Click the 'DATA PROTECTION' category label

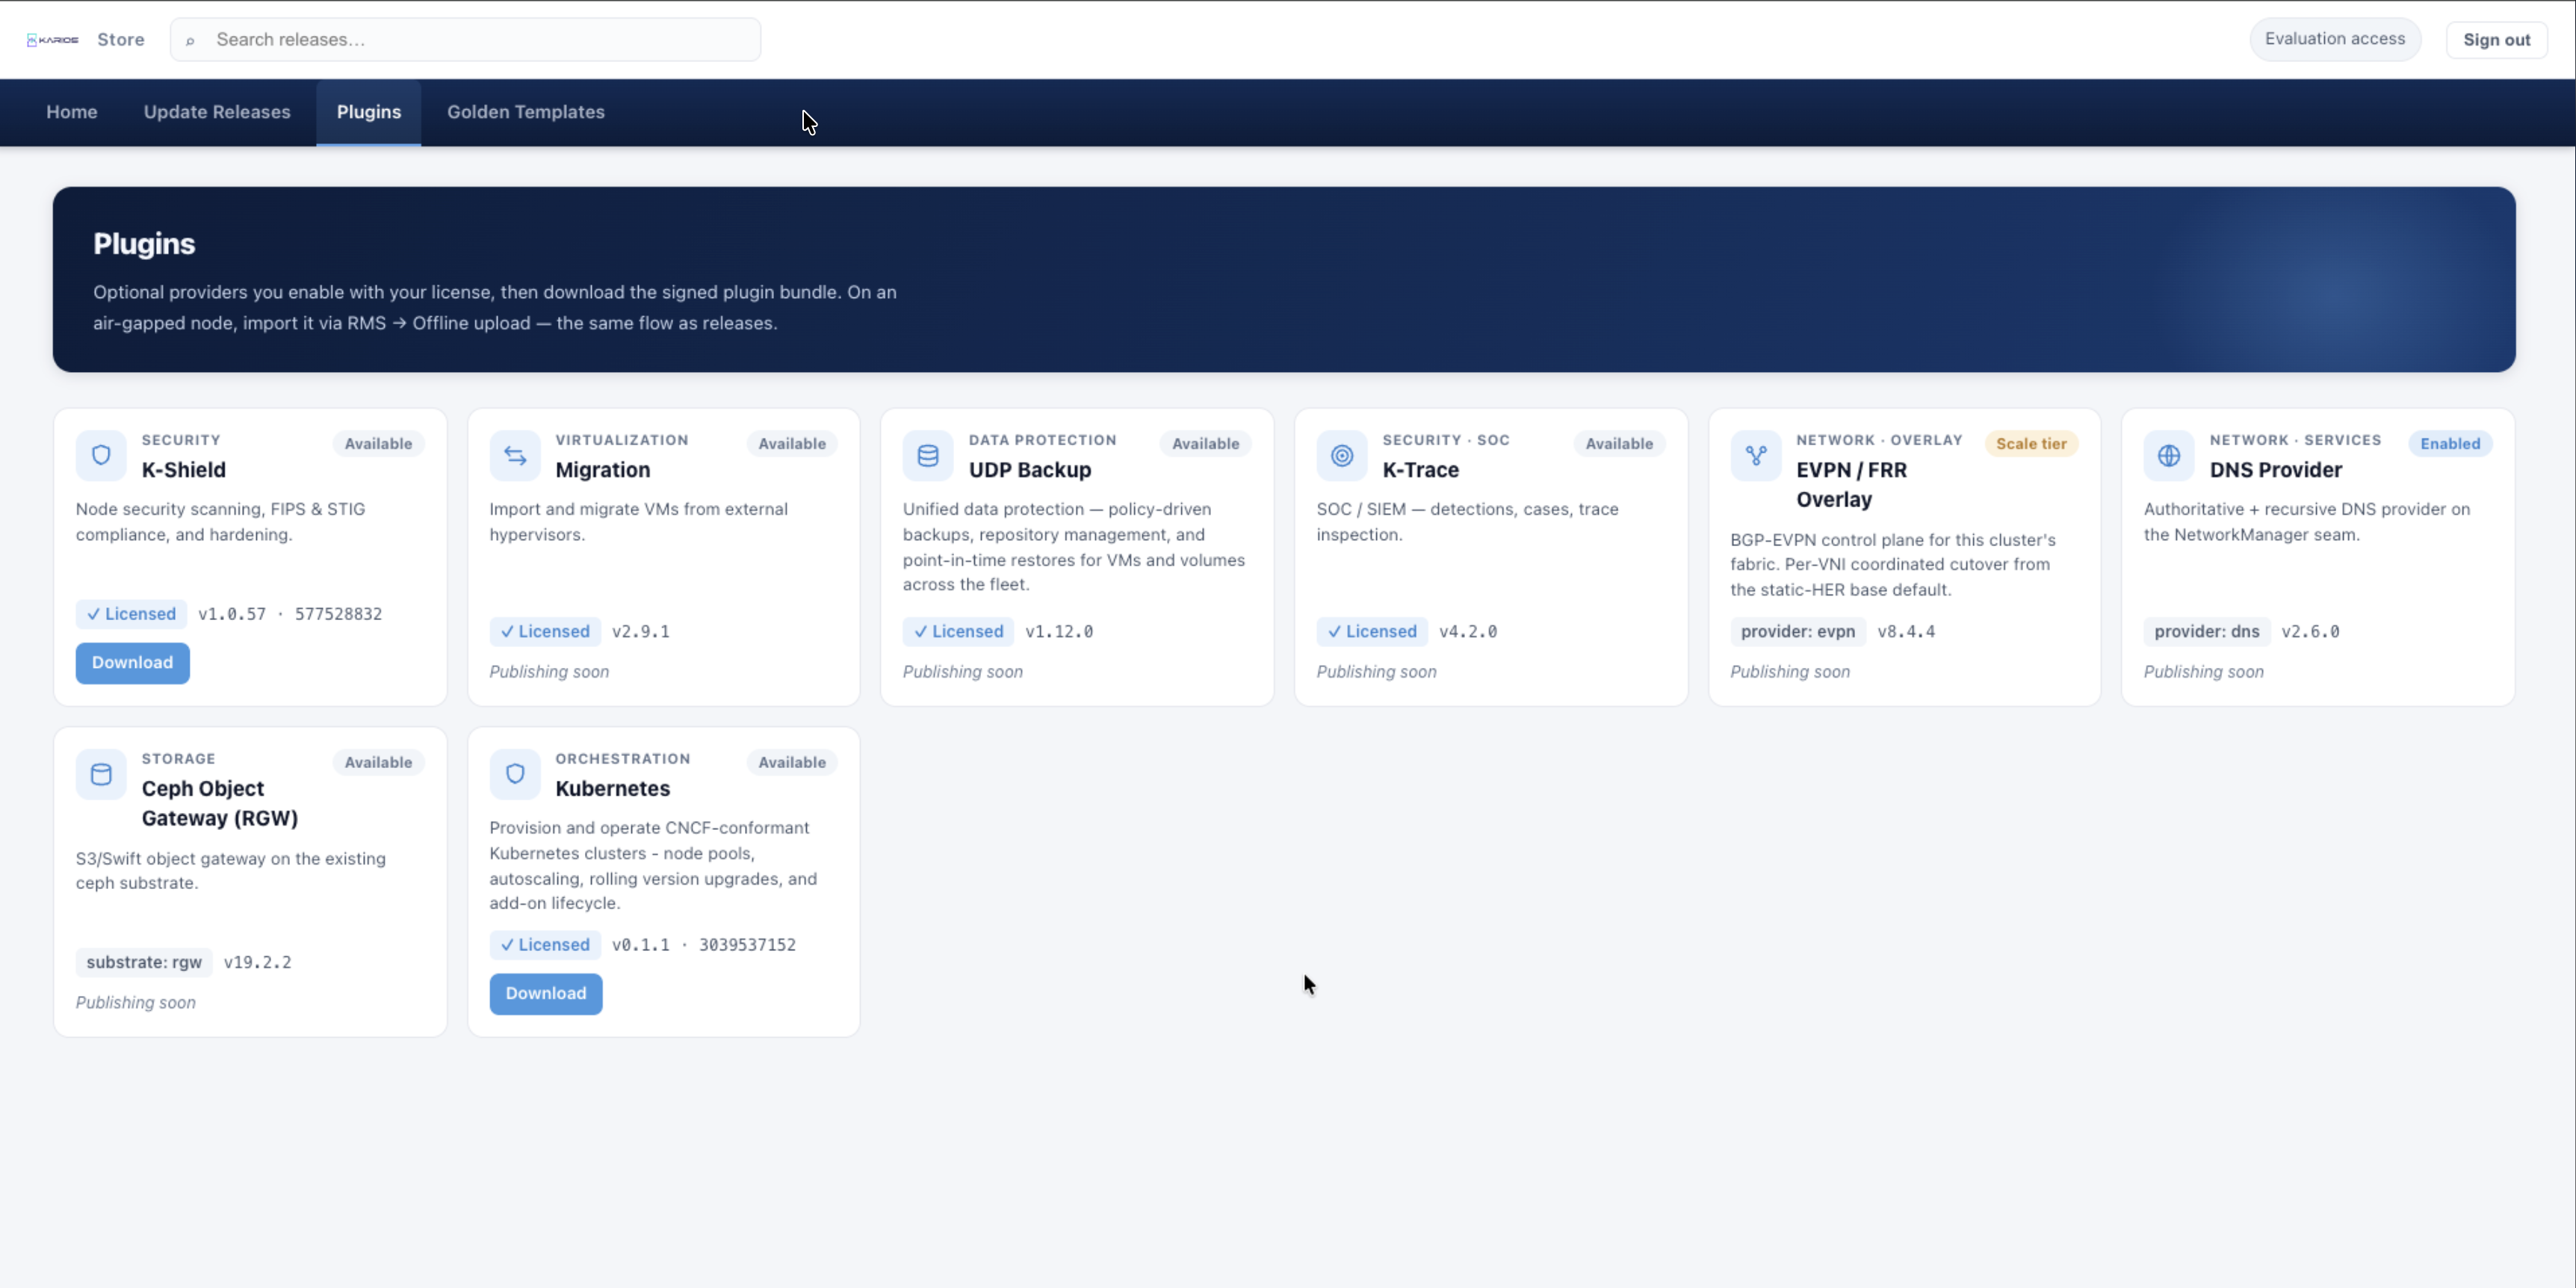click(1043, 440)
